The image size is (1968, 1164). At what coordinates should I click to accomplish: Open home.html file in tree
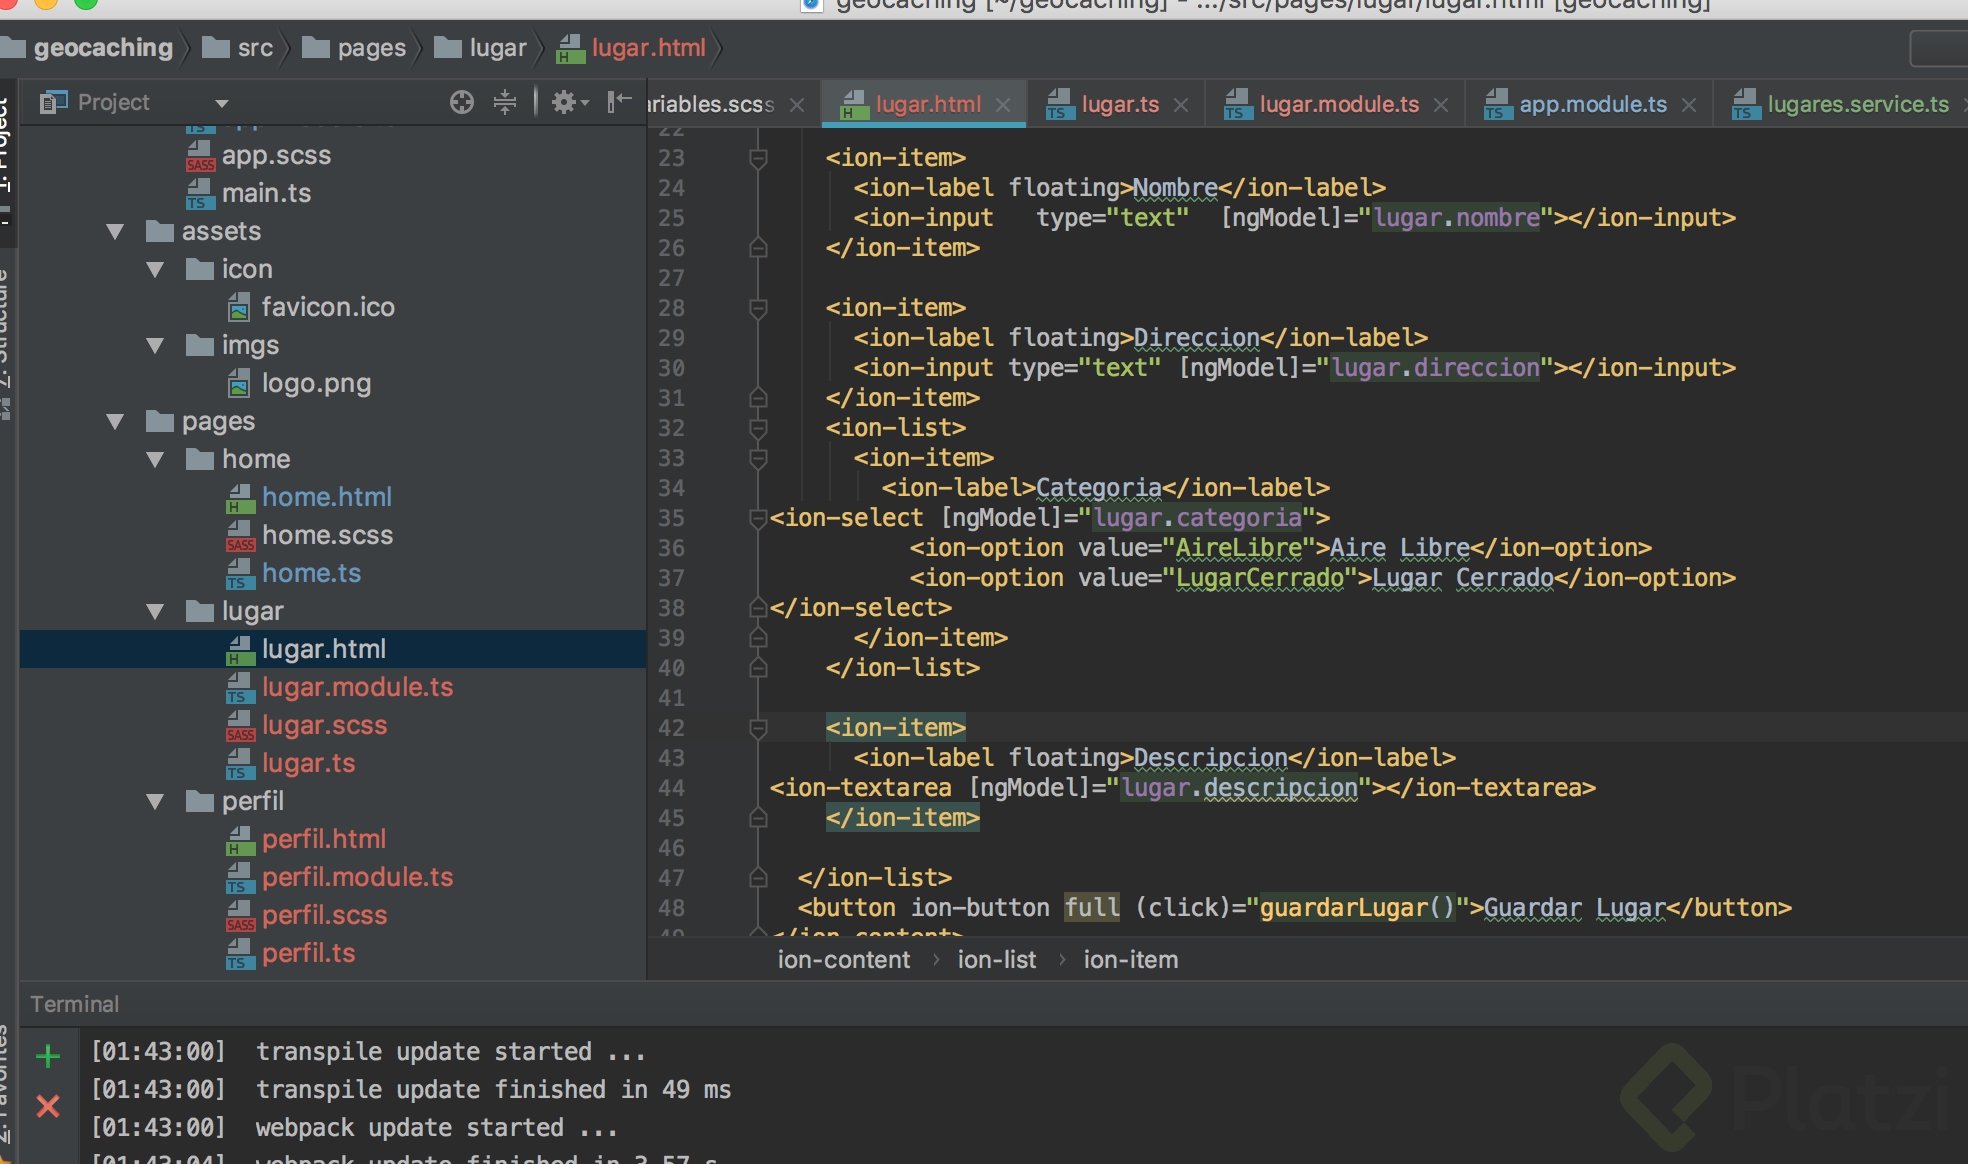pos(326,497)
